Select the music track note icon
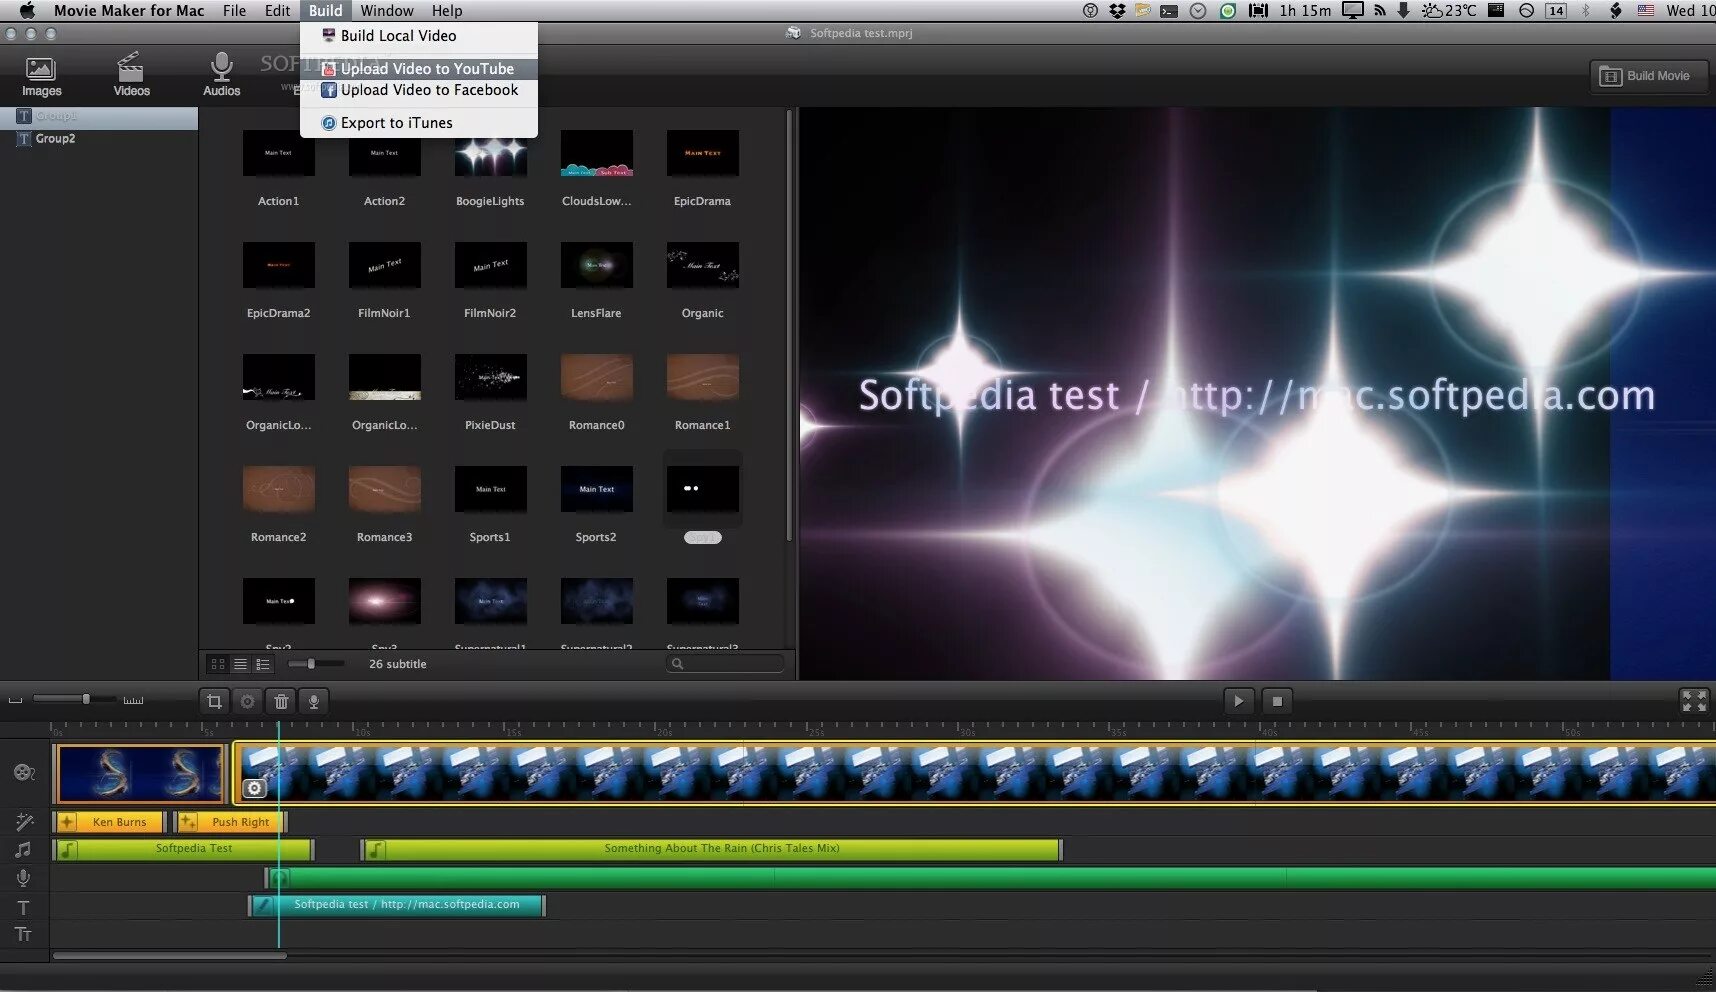This screenshot has width=1716, height=992. 23,850
